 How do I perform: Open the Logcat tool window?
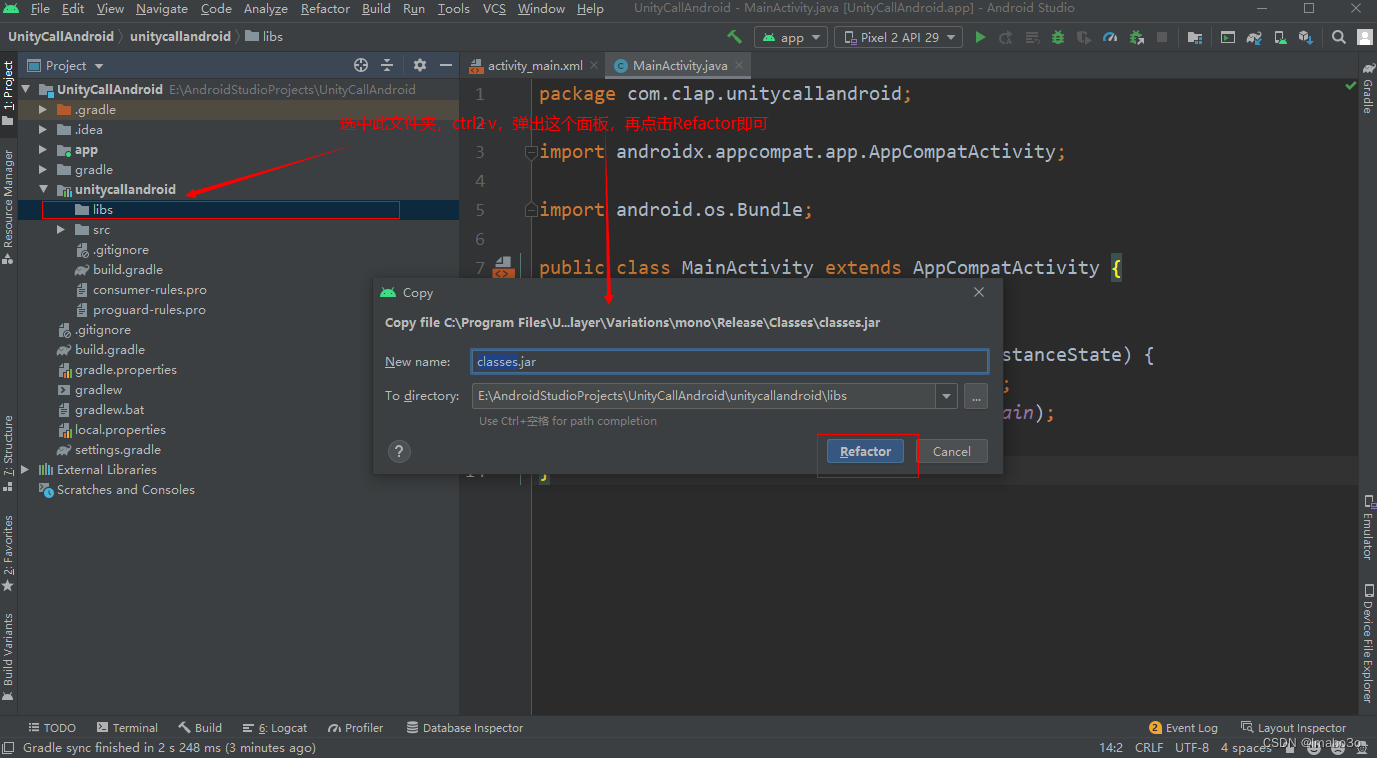[274, 728]
